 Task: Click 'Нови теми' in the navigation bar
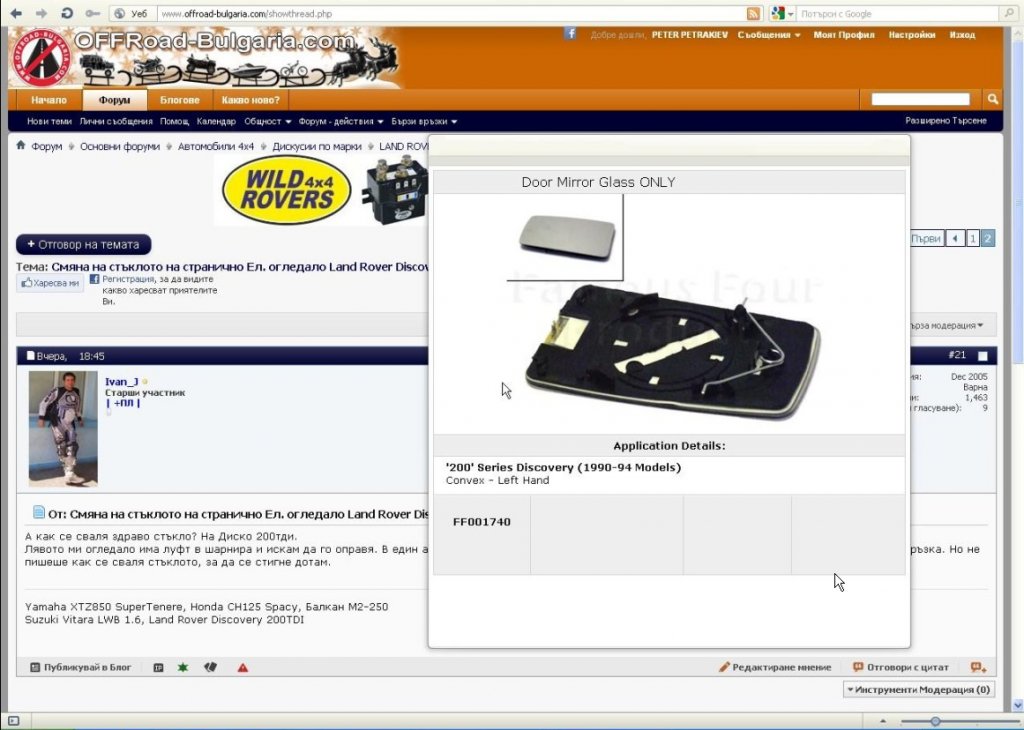pos(50,121)
